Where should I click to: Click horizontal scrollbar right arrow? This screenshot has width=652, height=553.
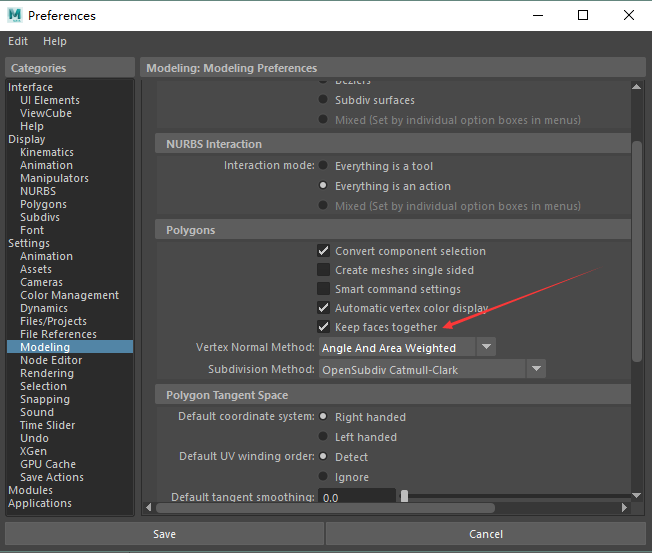tap(624, 508)
